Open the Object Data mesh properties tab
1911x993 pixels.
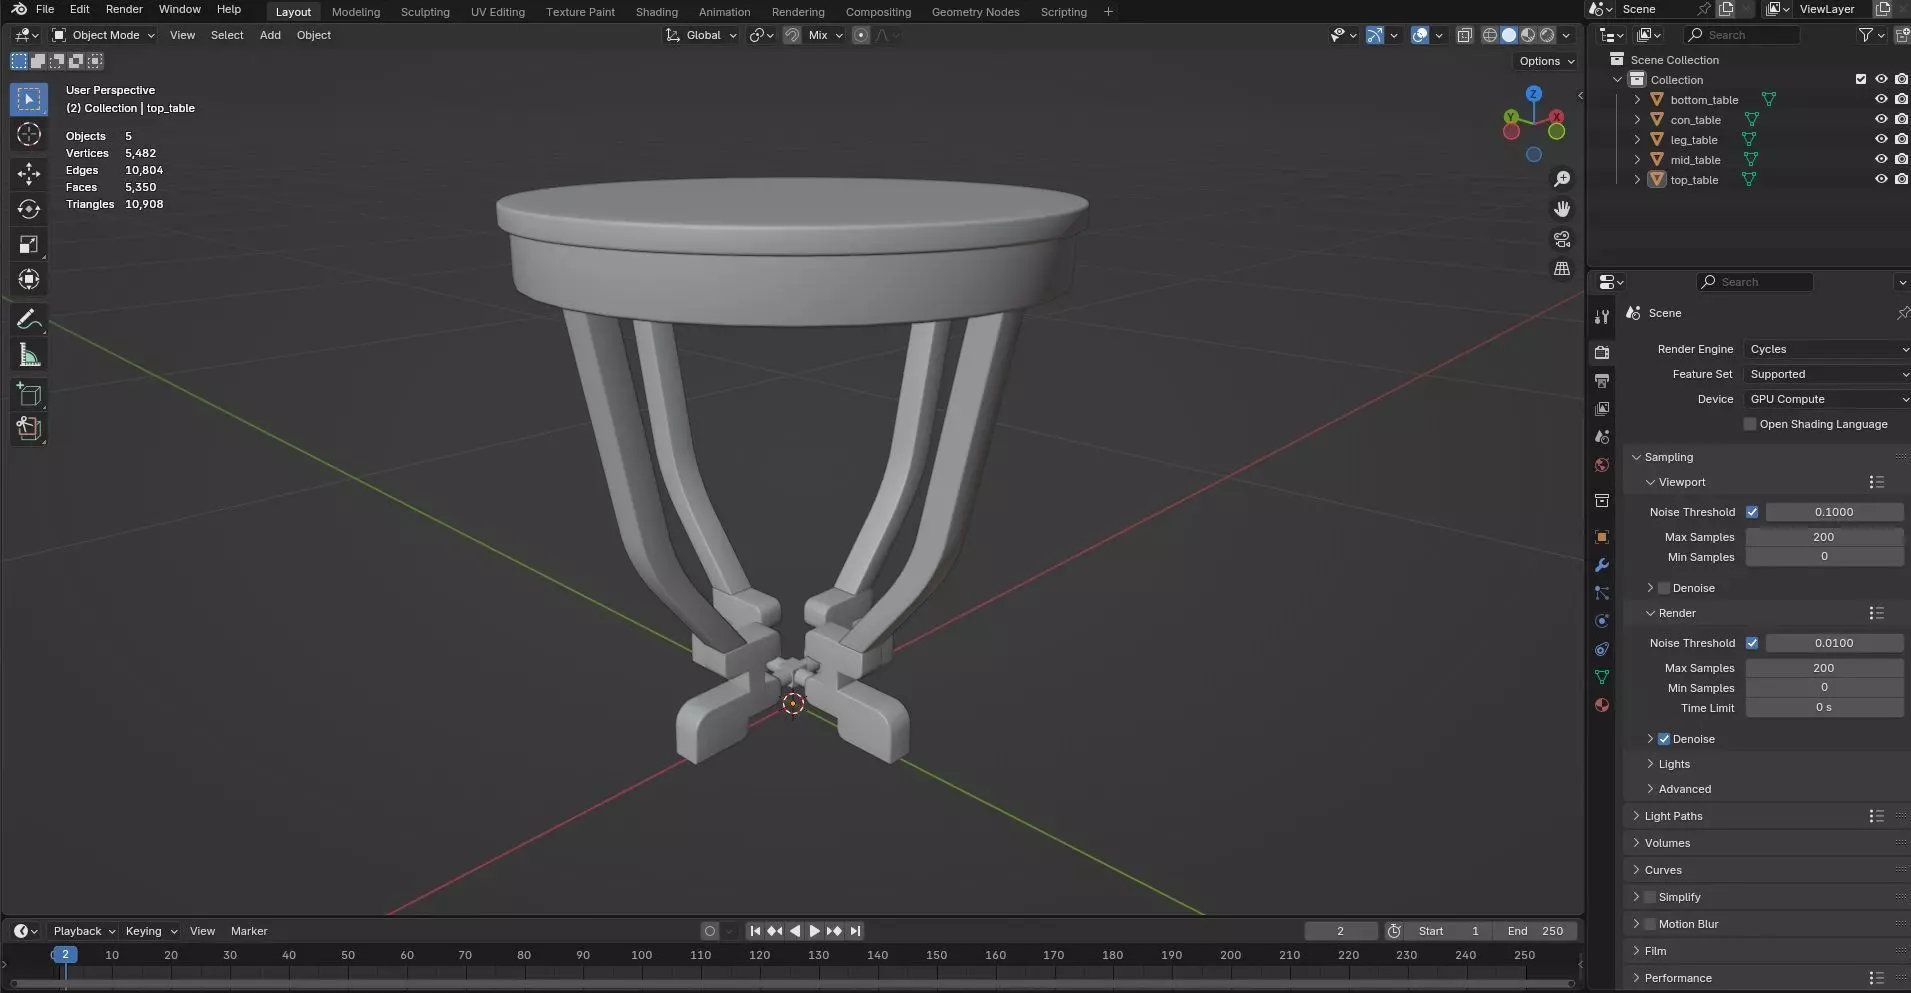coord(1602,677)
